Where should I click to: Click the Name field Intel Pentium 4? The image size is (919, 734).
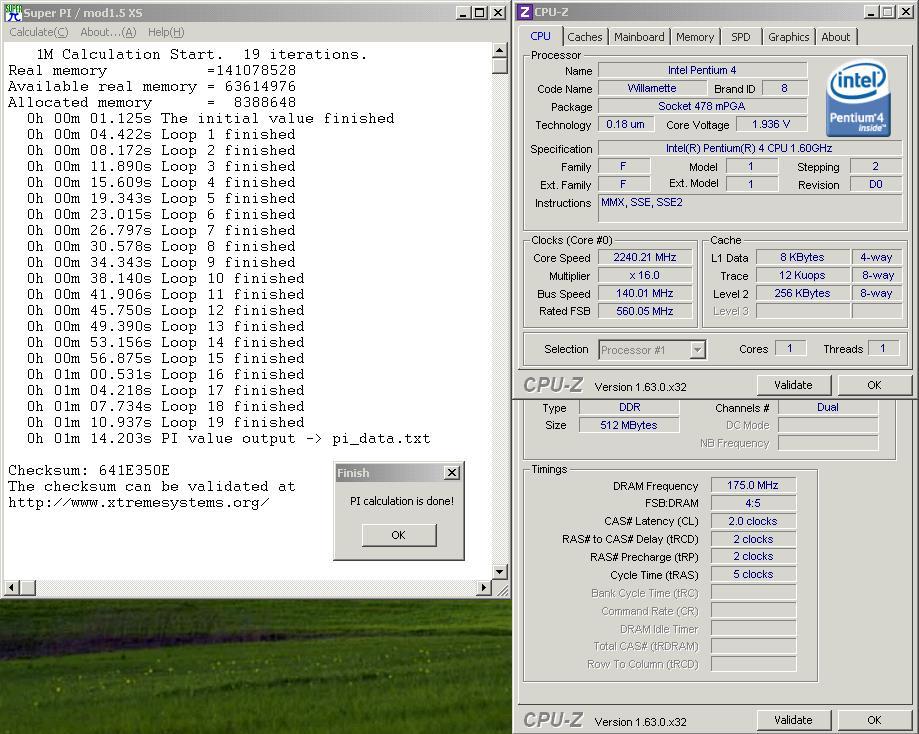[702, 70]
